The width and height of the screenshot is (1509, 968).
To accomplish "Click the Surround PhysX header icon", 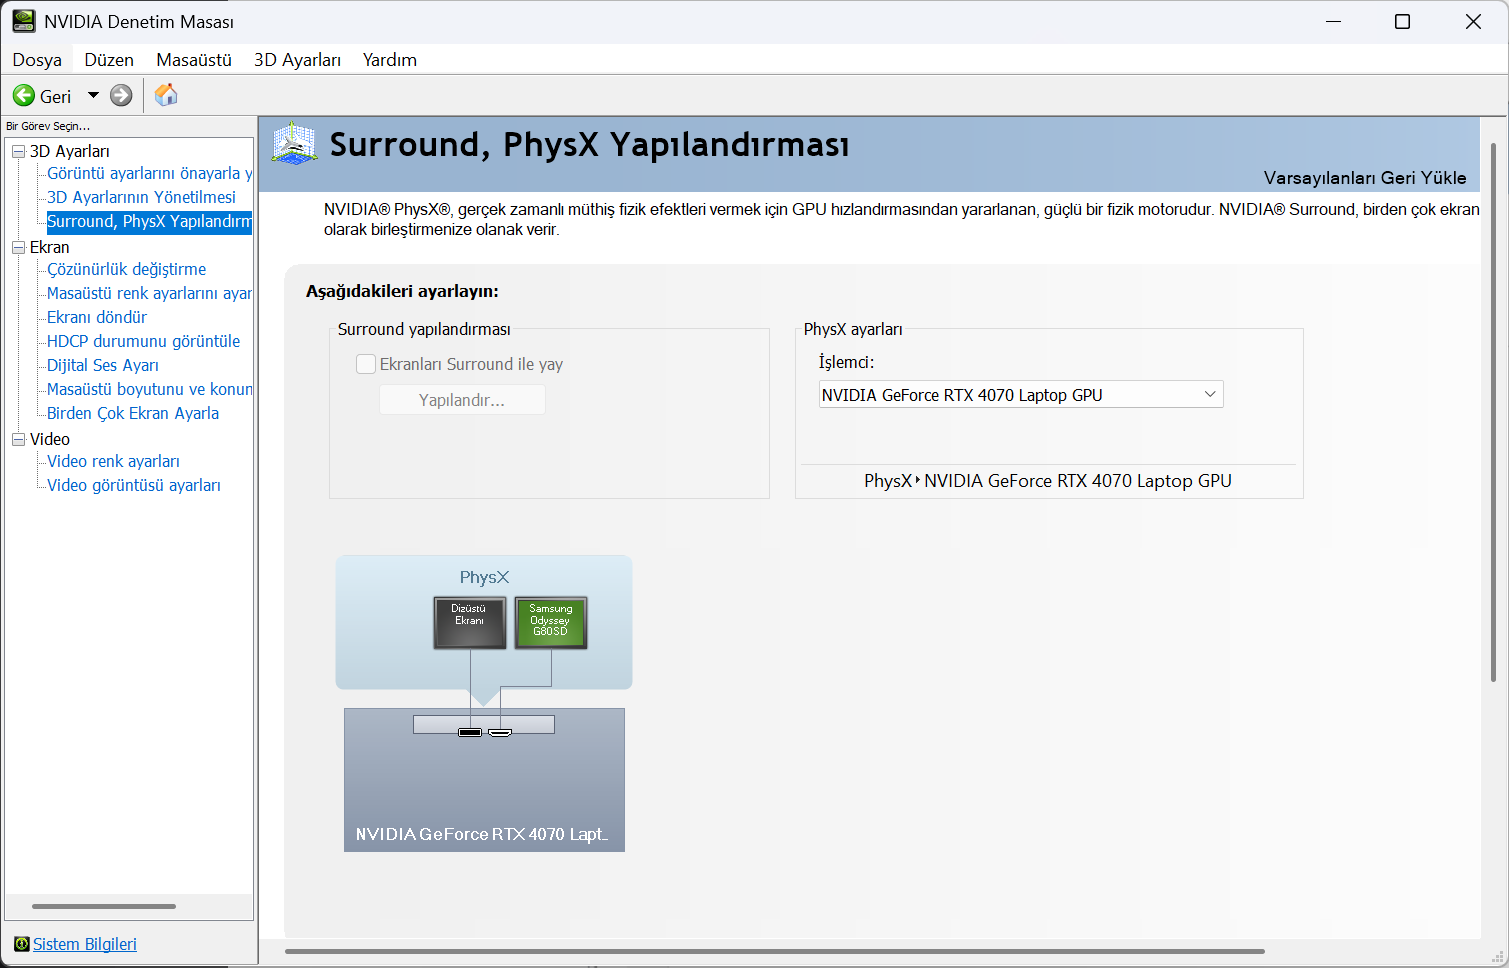I will 295,144.
